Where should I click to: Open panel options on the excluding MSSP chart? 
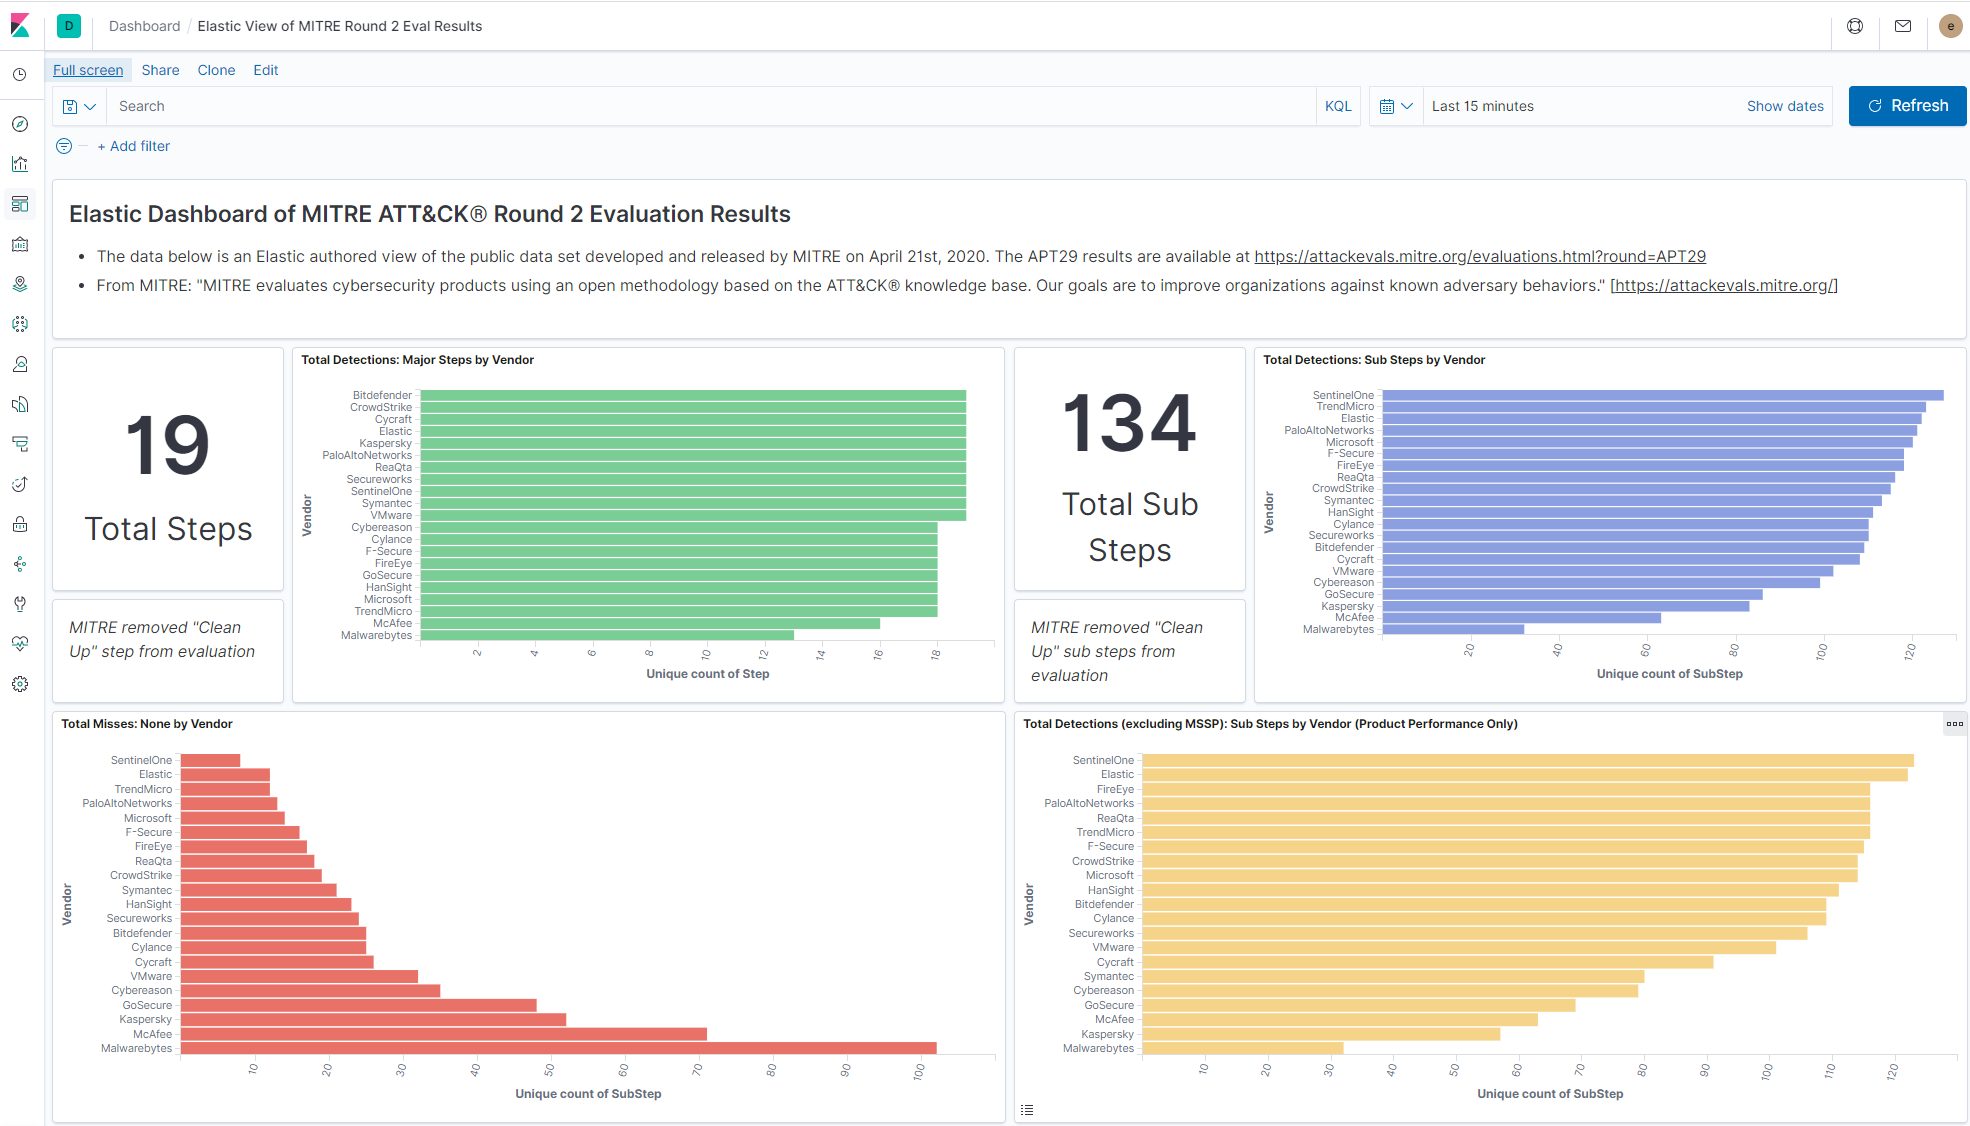(x=1955, y=724)
